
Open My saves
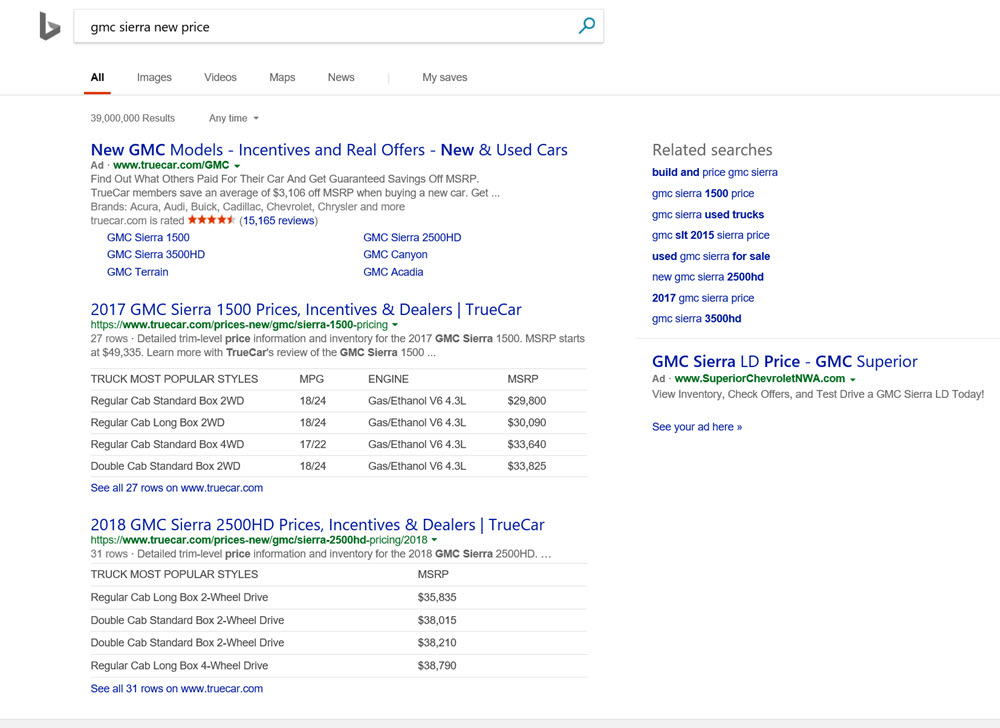click(445, 77)
